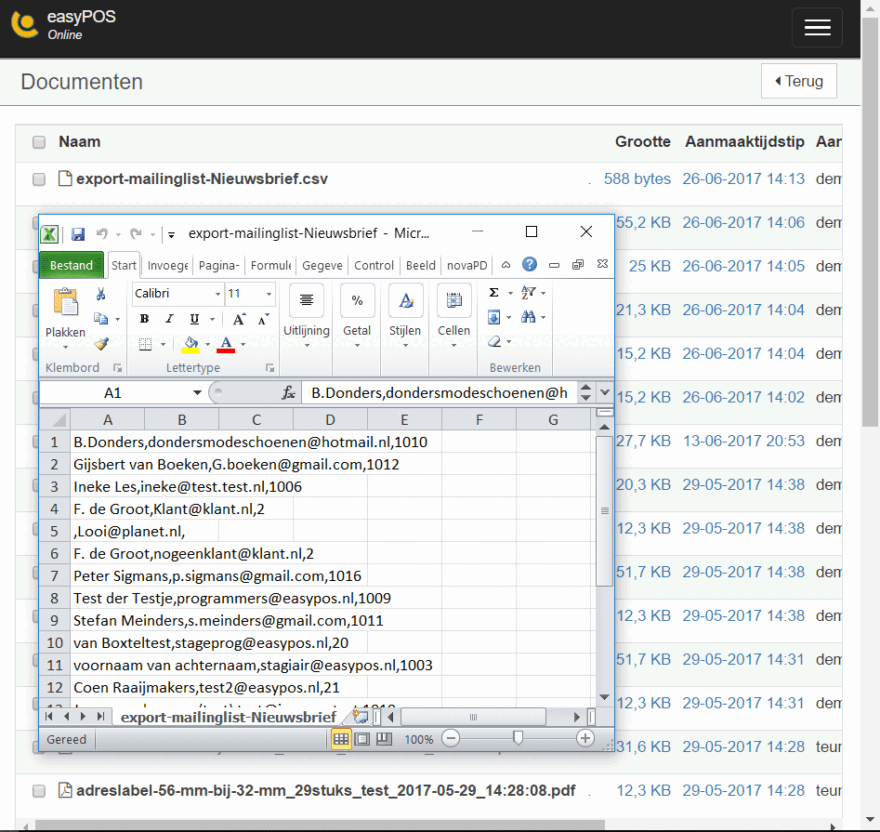Image resolution: width=880 pixels, height=832 pixels.
Task: Expand the Stijlen styles group button
Action: (405, 316)
